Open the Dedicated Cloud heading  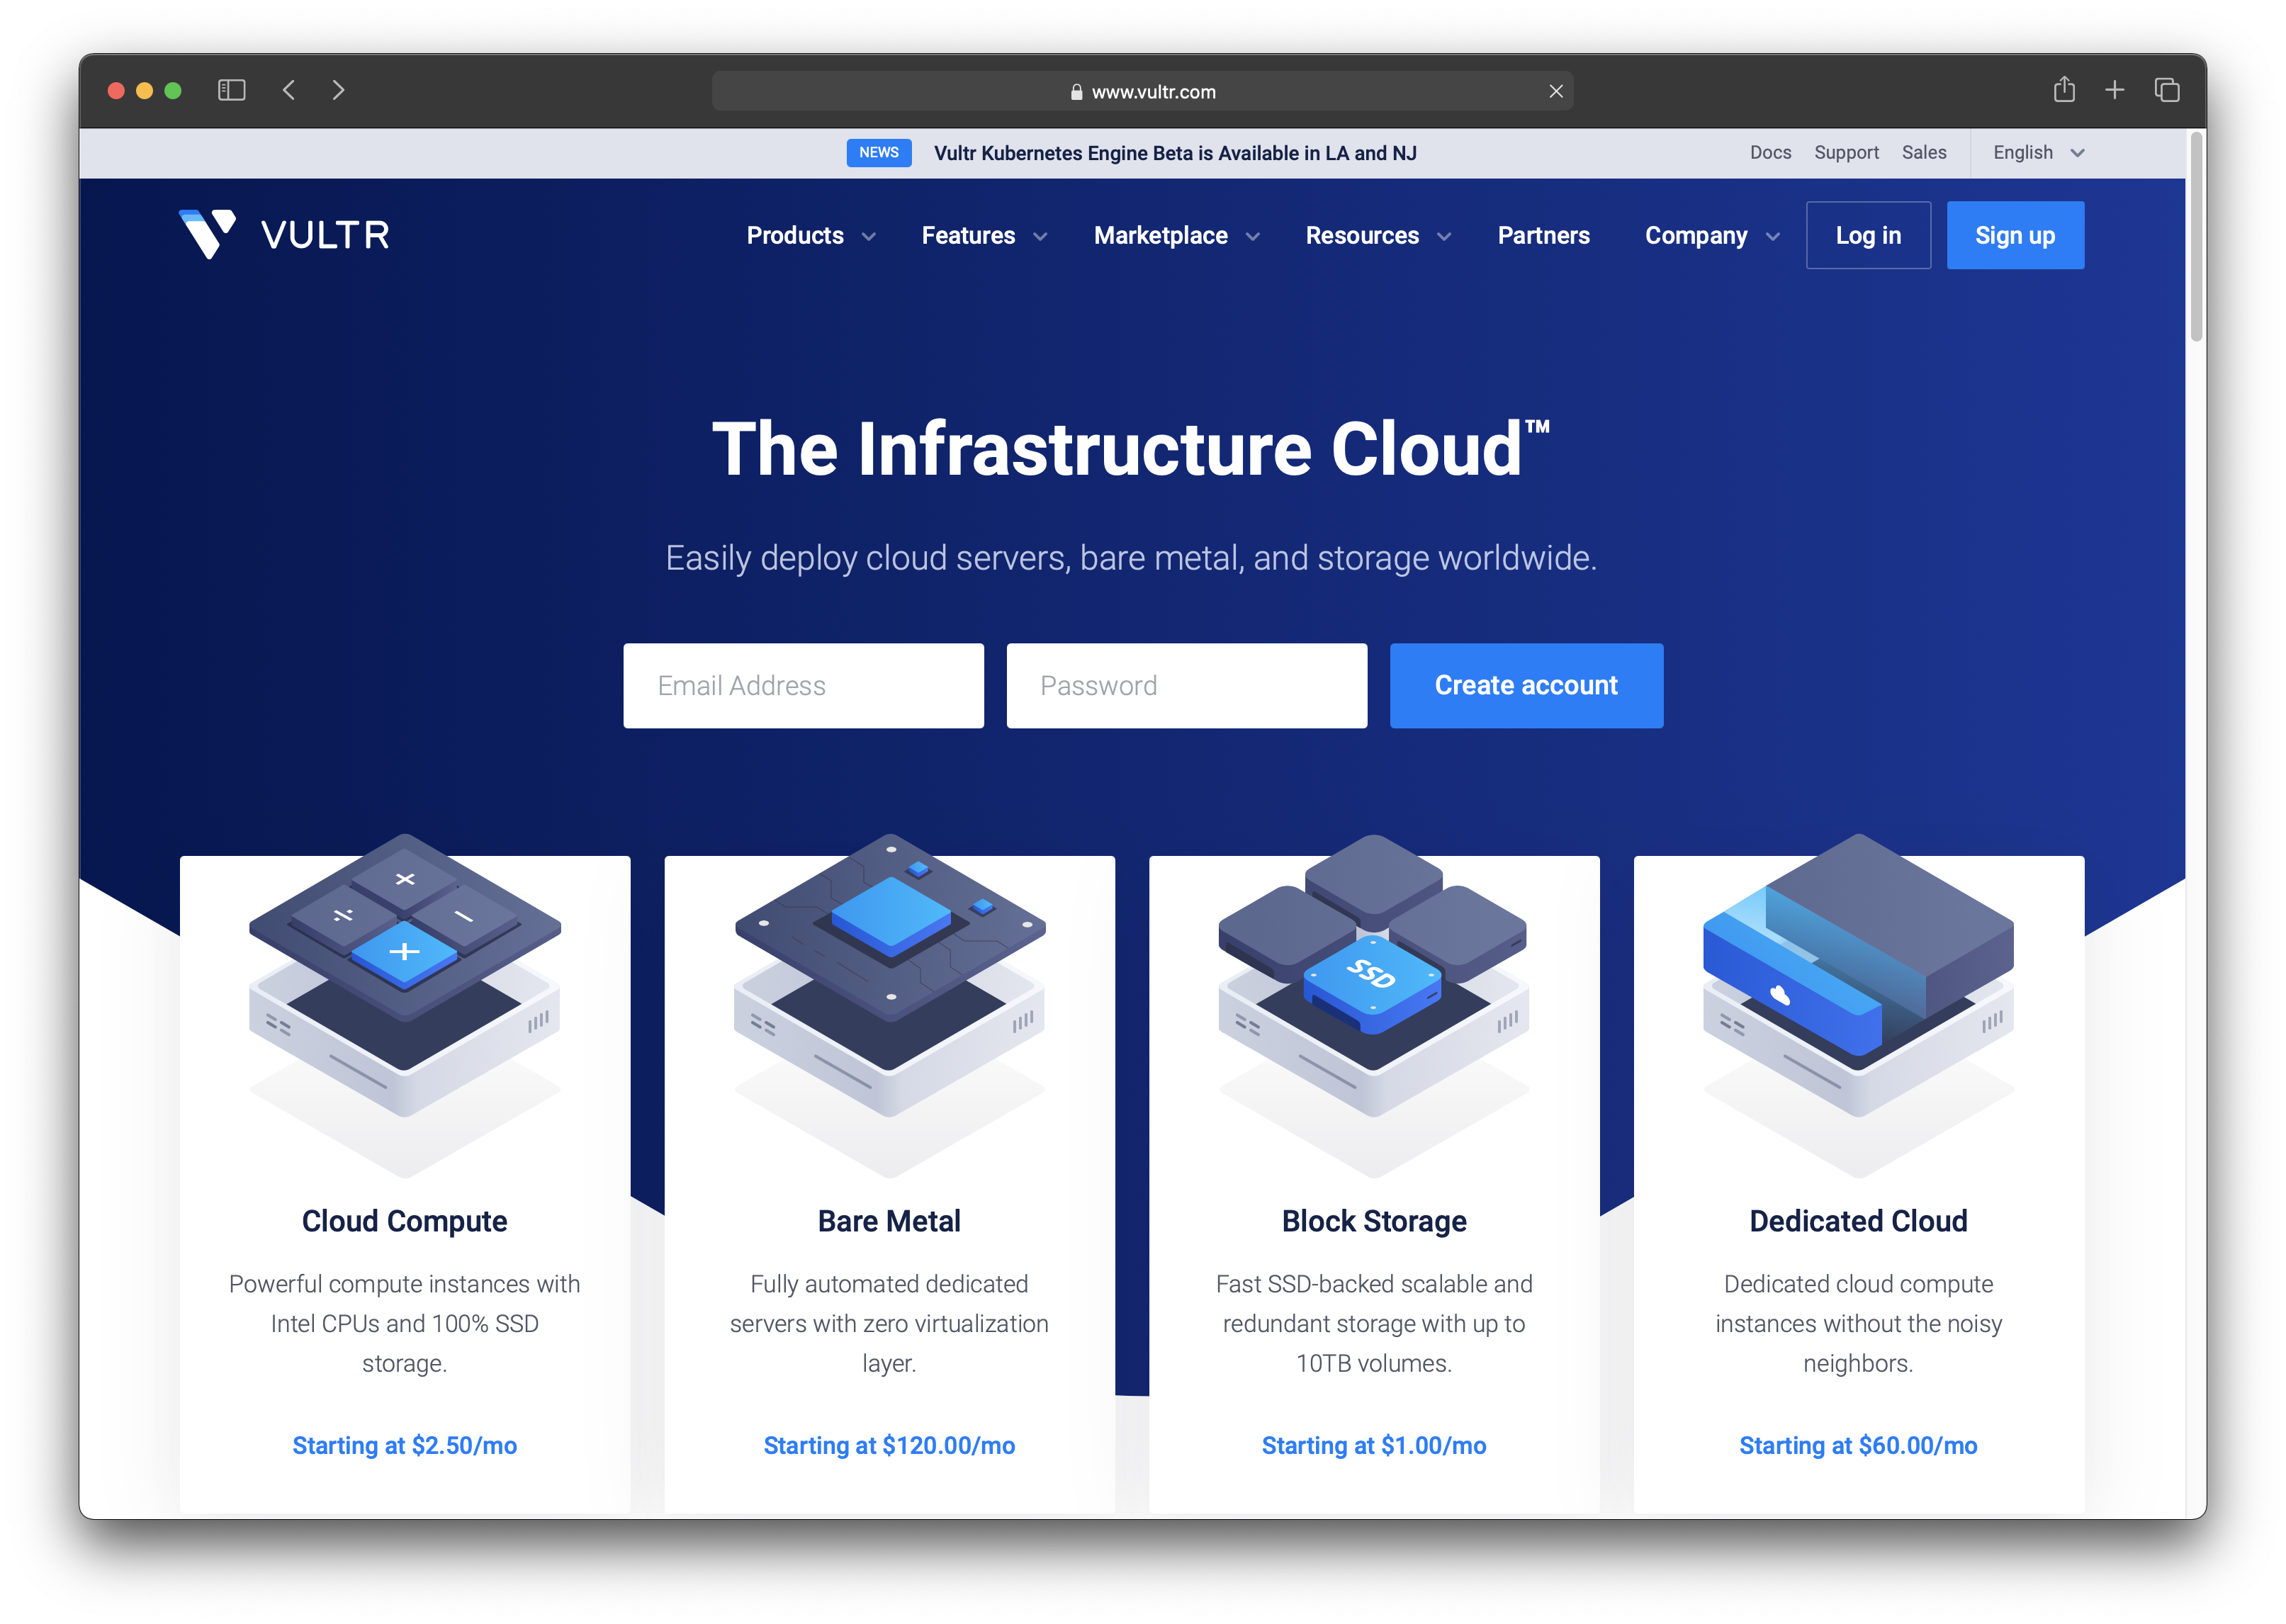[x=1858, y=1221]
